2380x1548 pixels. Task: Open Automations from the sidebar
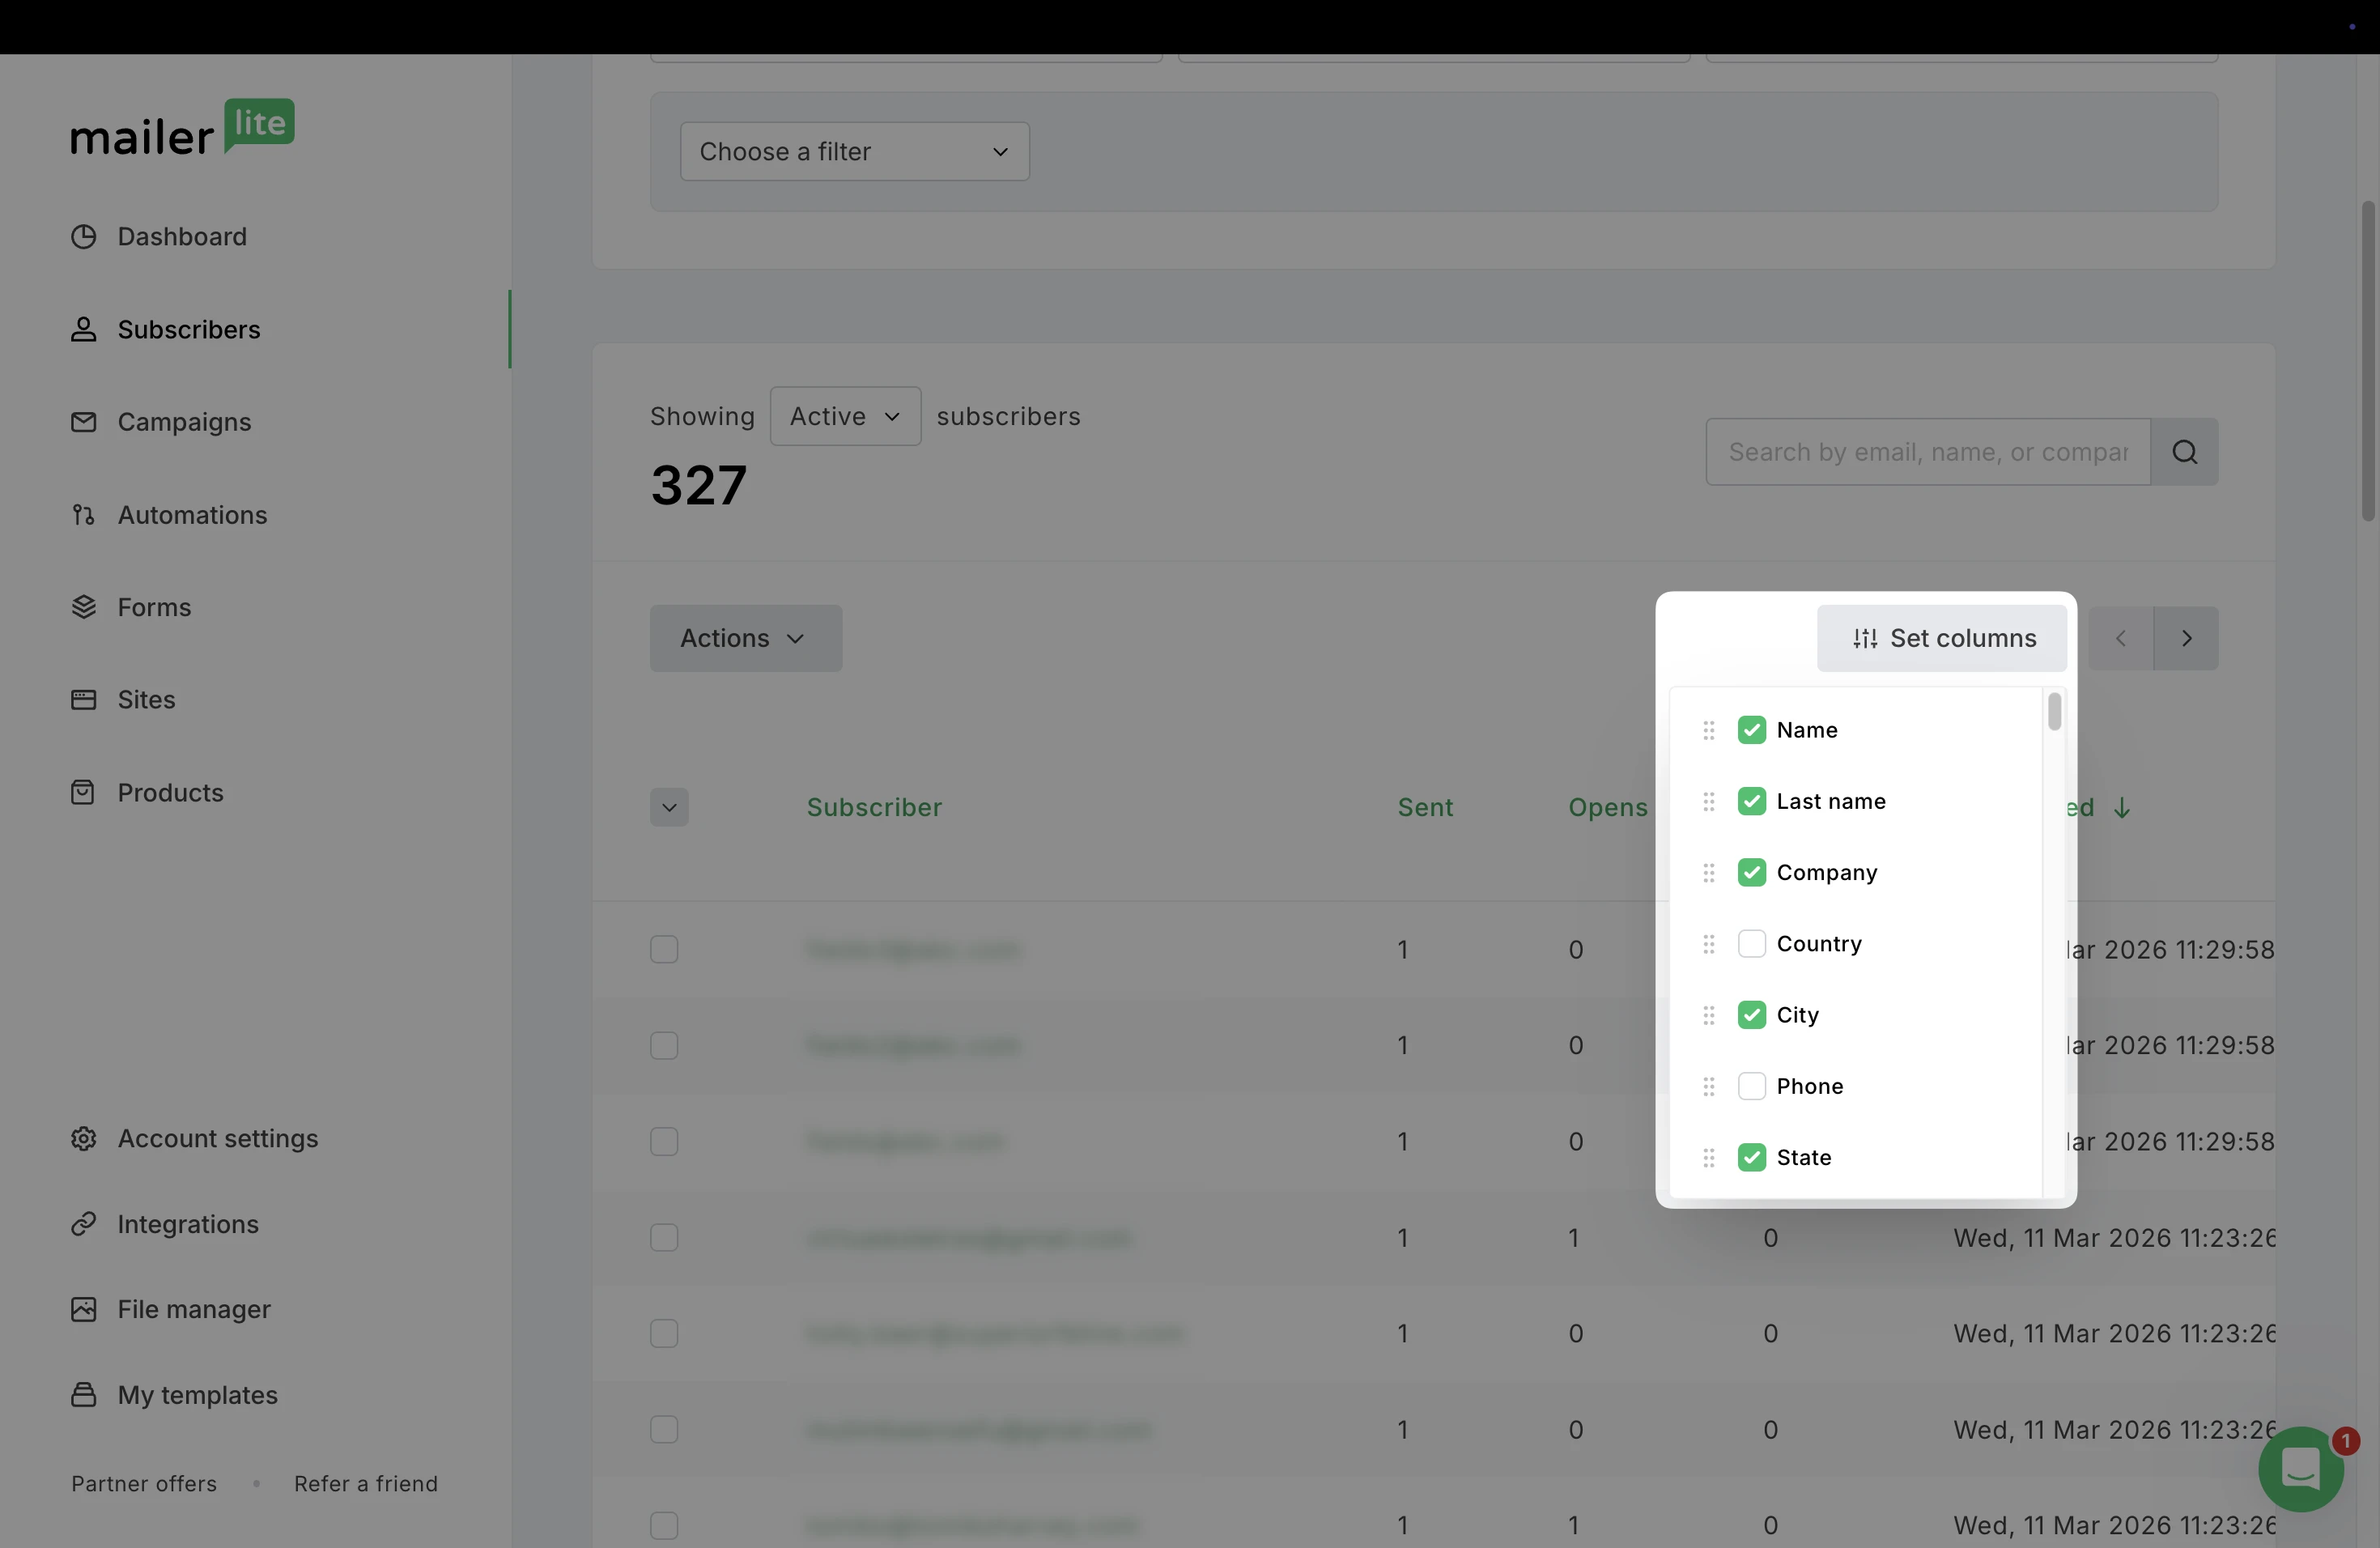click(192, 515)
